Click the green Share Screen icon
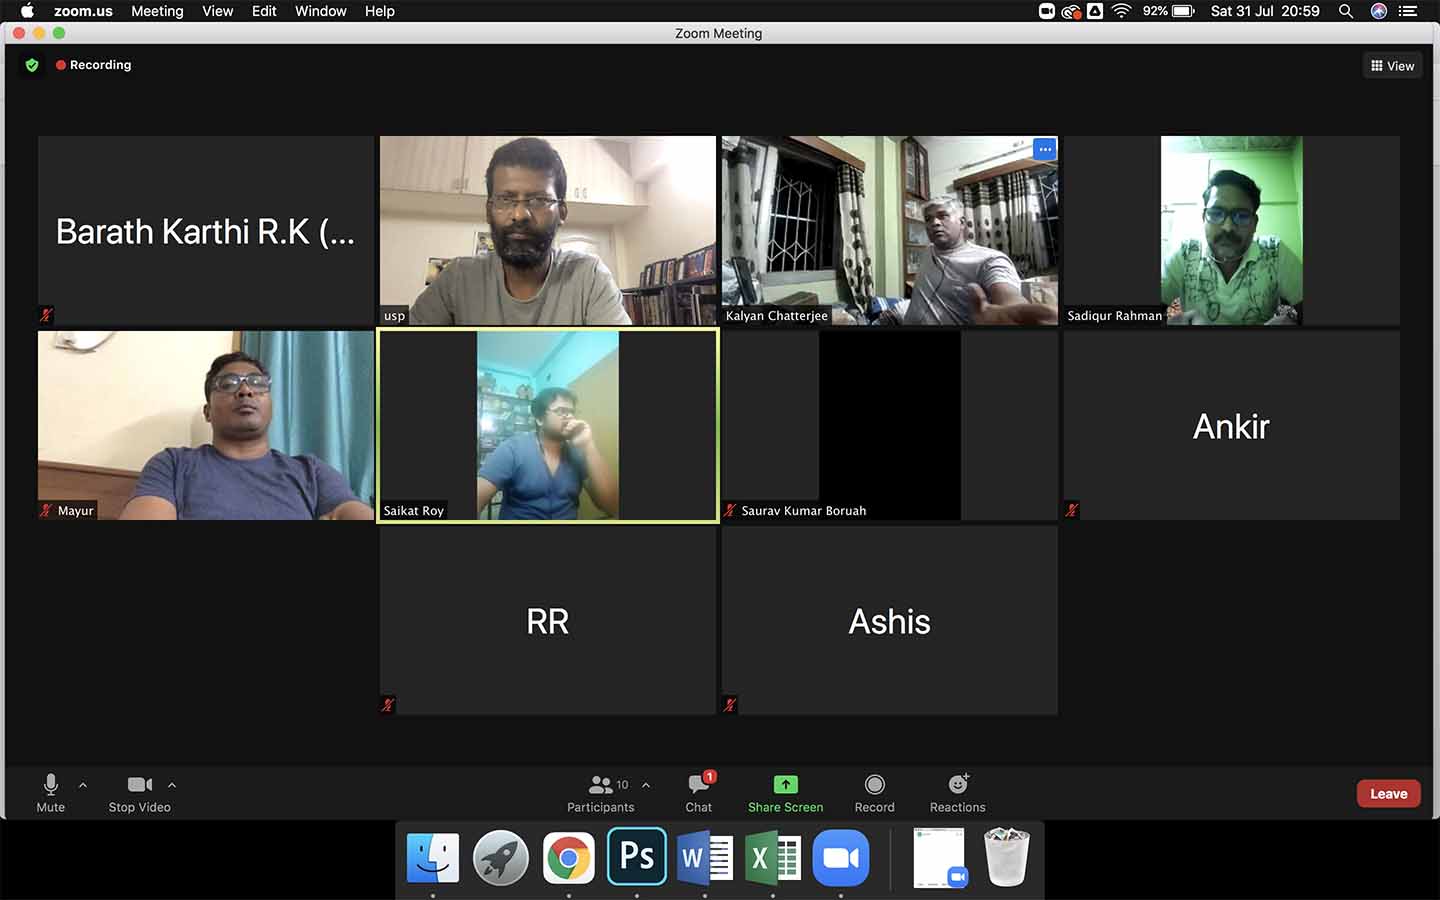 tap(785, 785)
